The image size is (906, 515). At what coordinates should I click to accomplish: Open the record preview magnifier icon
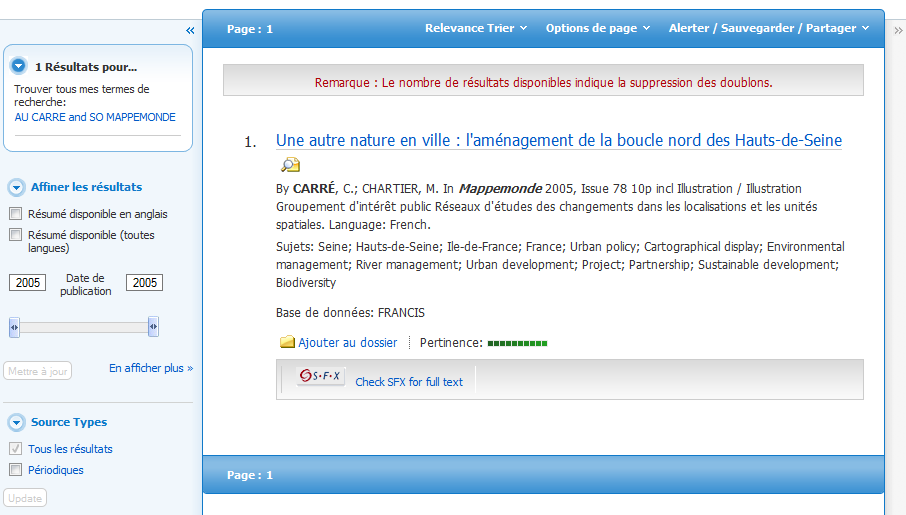290,165
